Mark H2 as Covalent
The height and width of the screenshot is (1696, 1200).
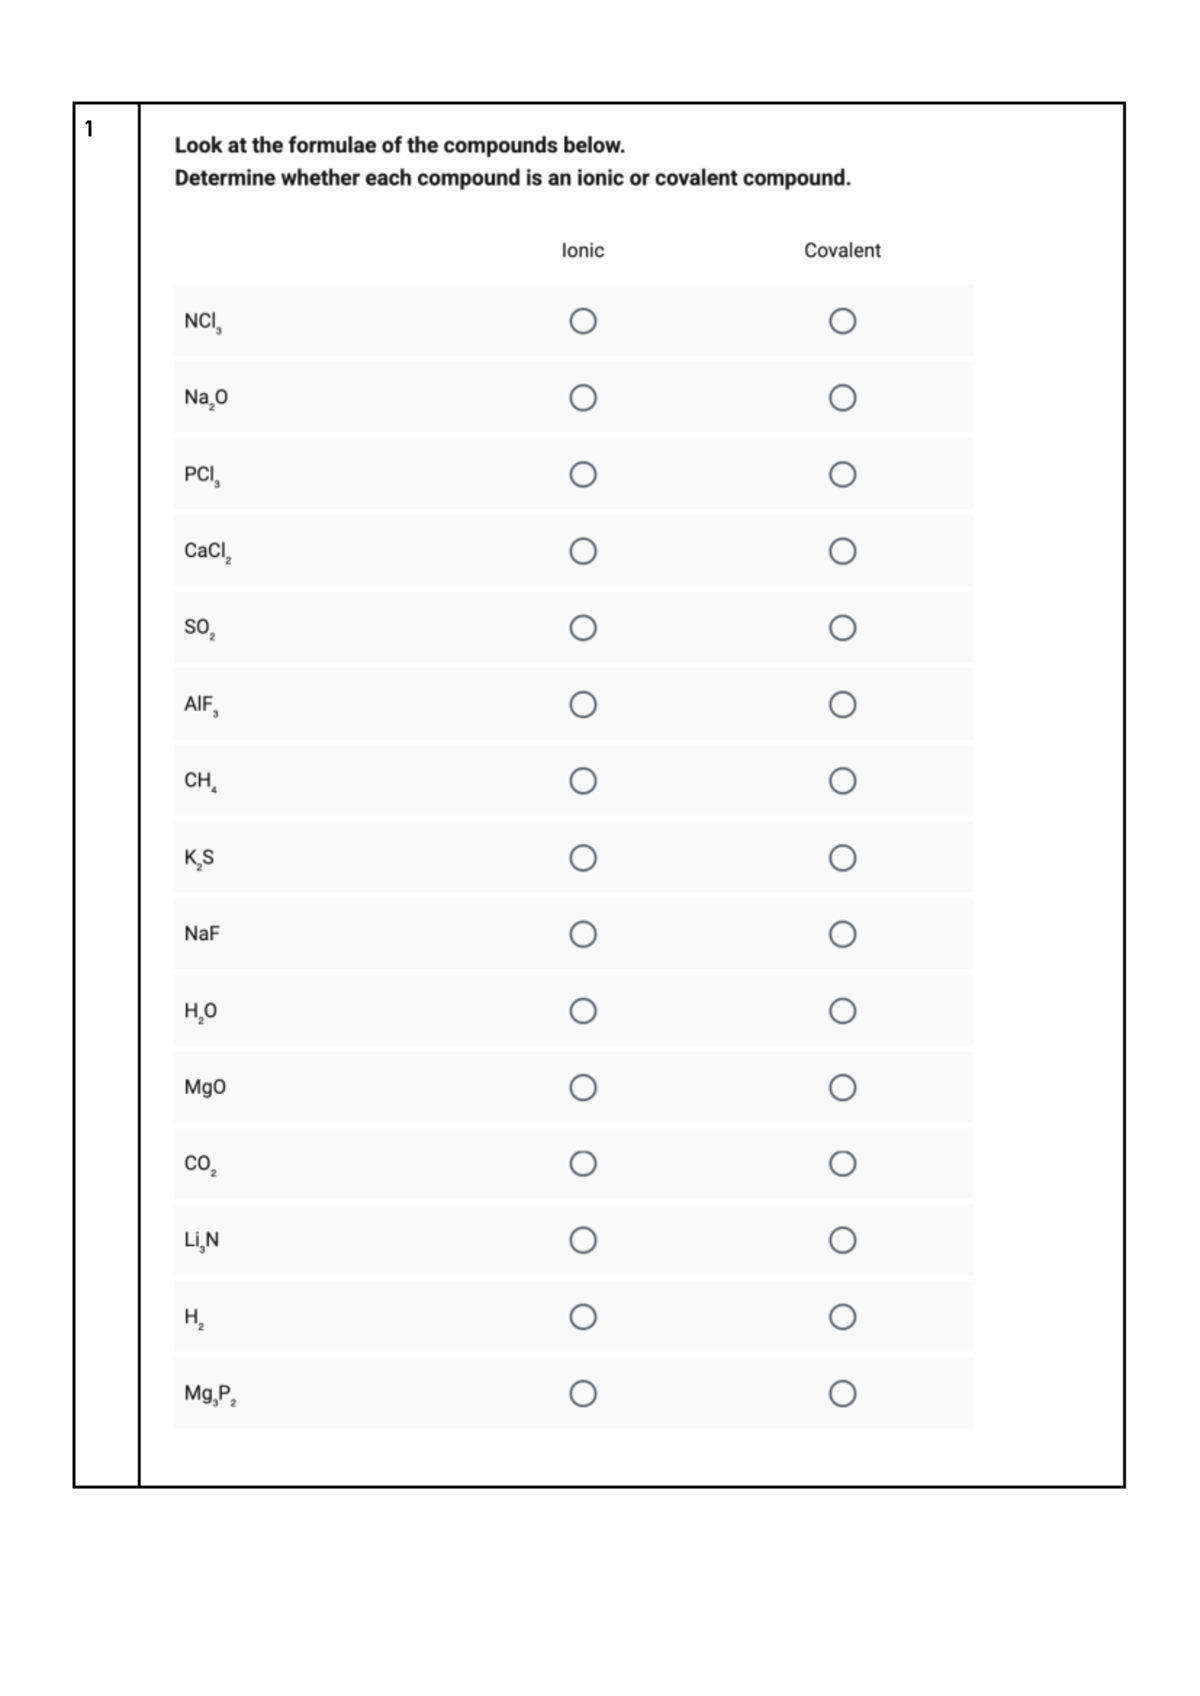pyautogui.click(x=842, y=1317)
